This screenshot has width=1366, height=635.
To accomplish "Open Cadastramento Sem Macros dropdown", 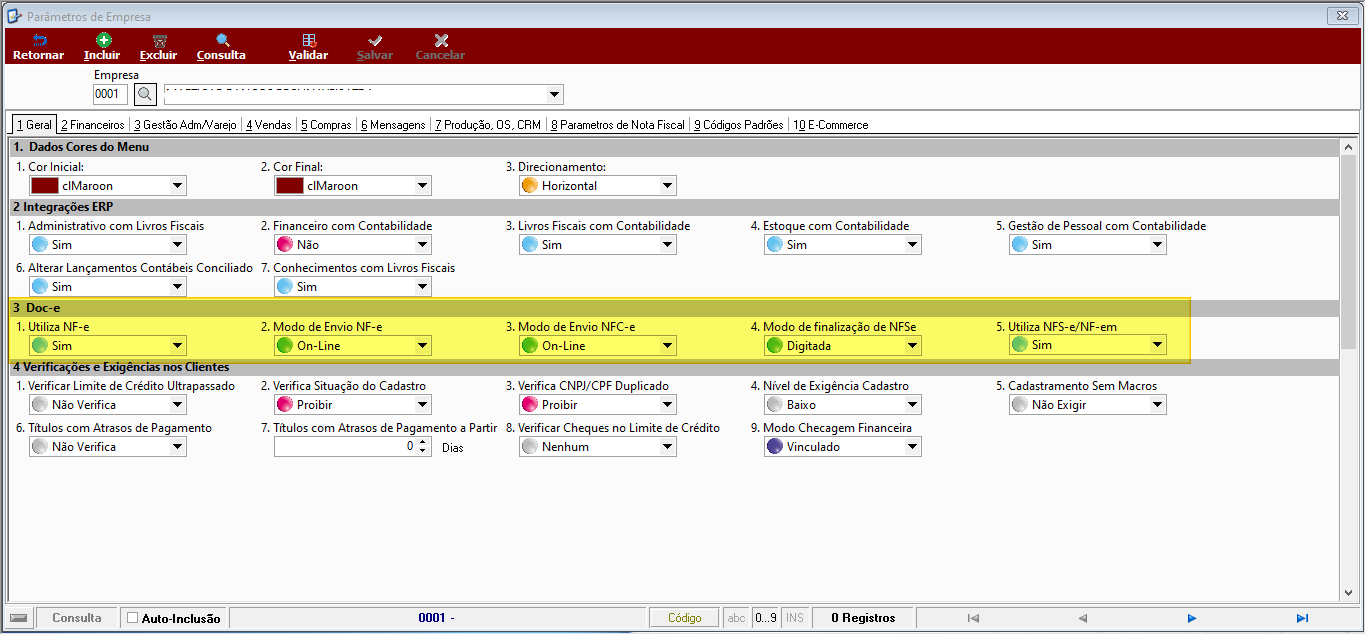I will tap(1157, 404).
